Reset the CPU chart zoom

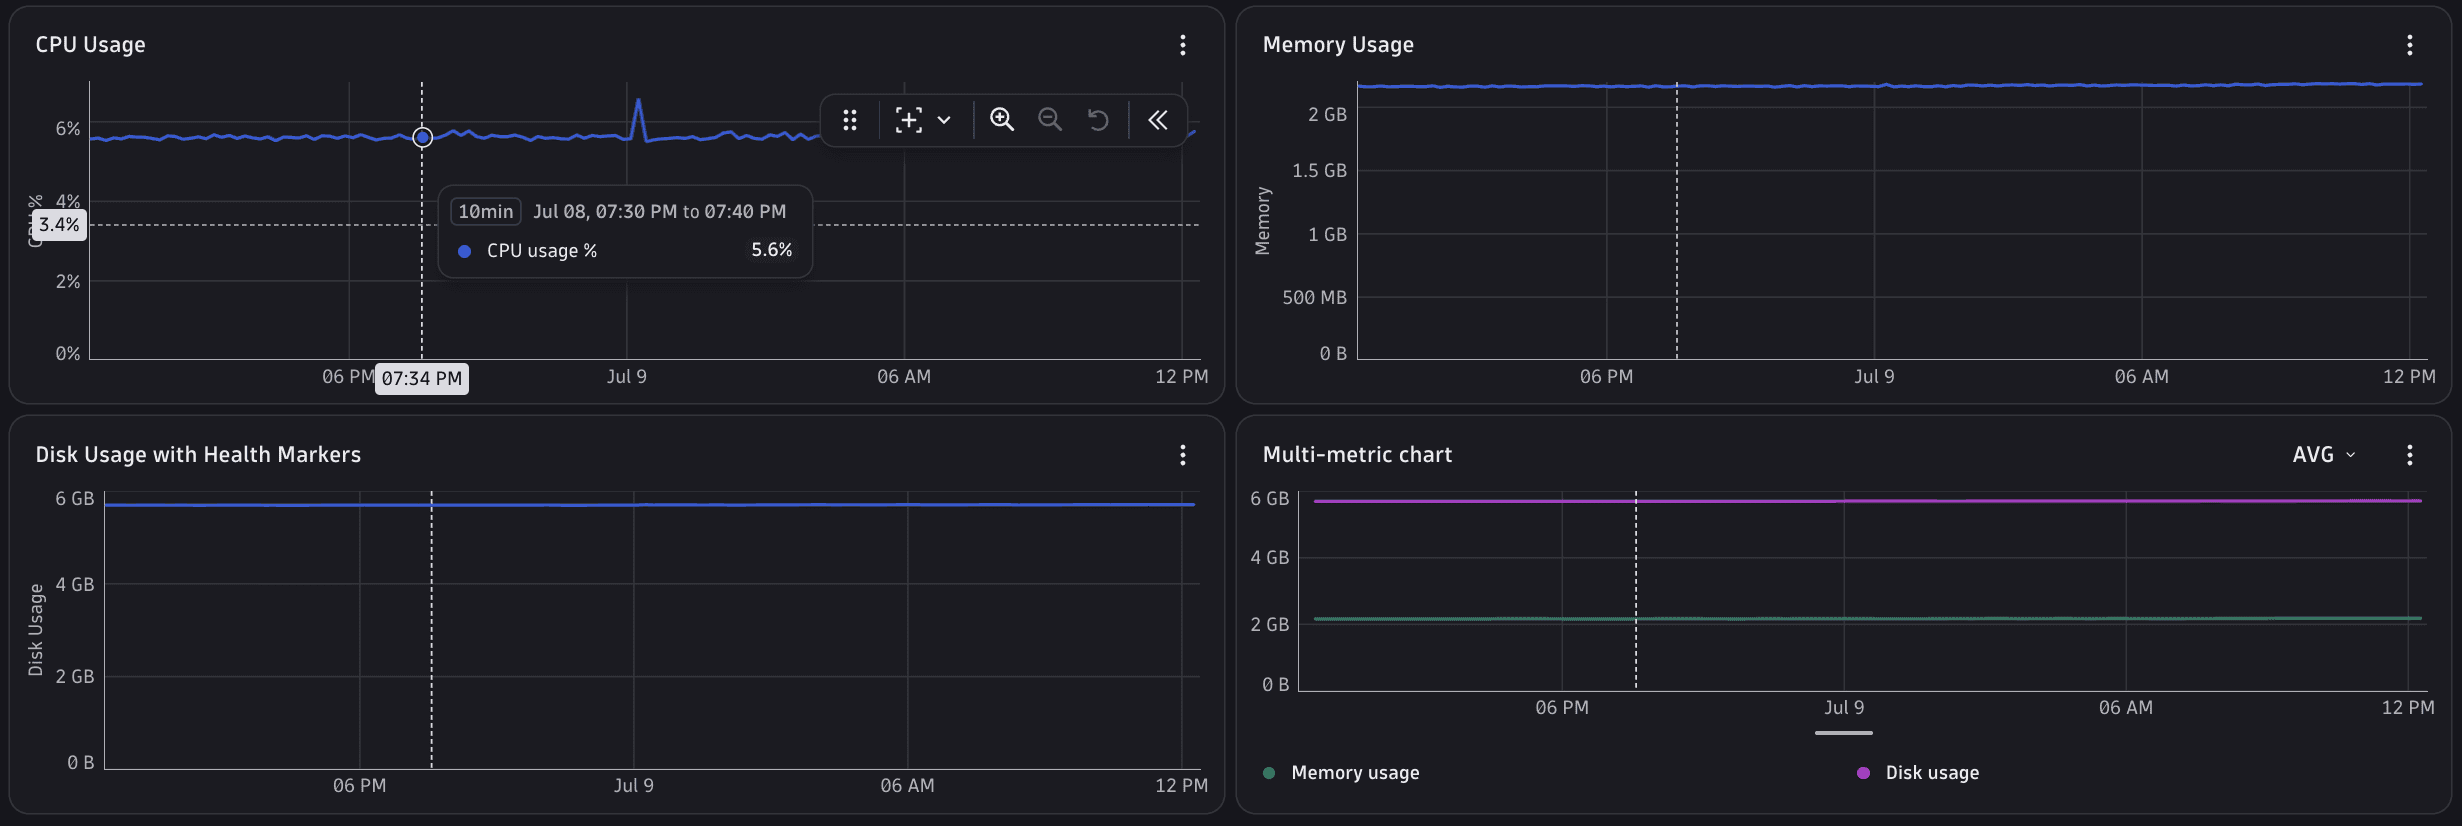pos(1098,120)
